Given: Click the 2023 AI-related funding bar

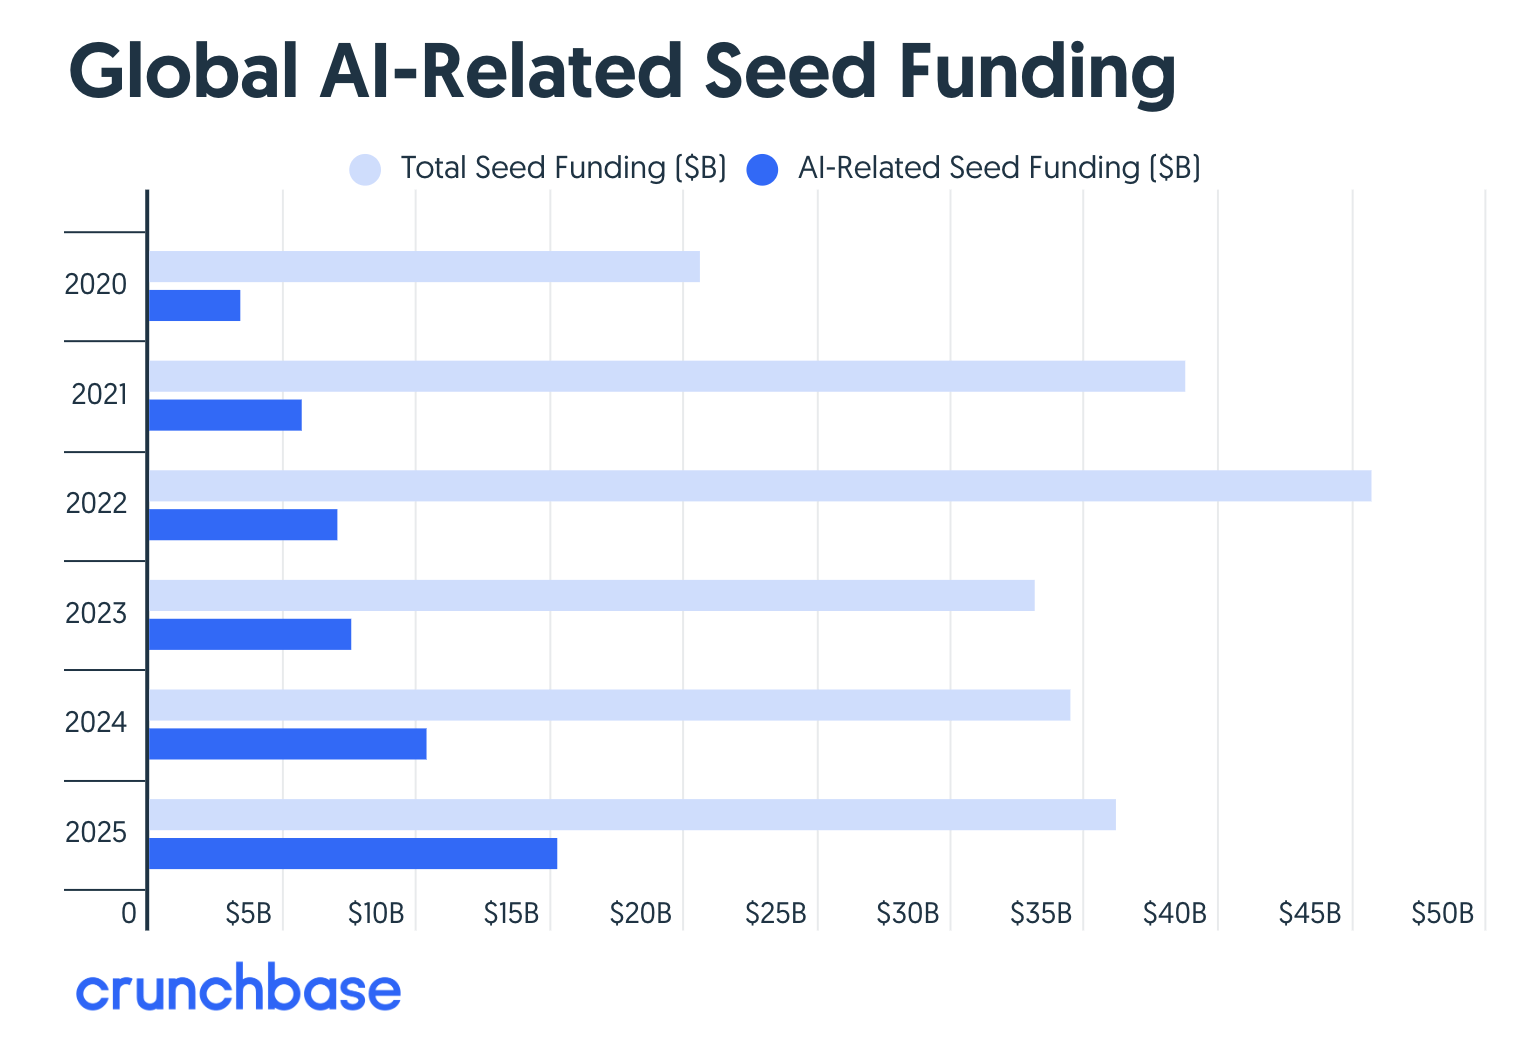Looking at the screenshot, I should click(250, 635).
